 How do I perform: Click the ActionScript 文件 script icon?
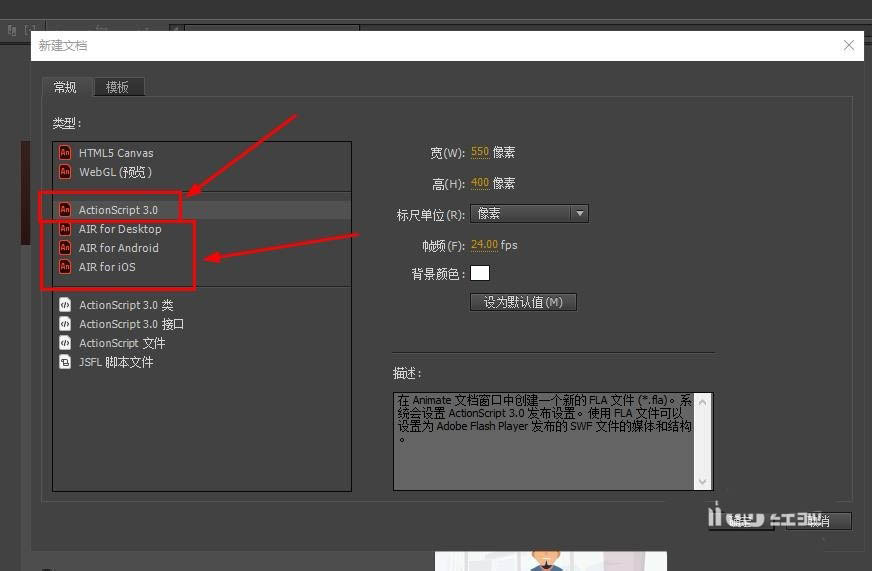tap(65, 343)
